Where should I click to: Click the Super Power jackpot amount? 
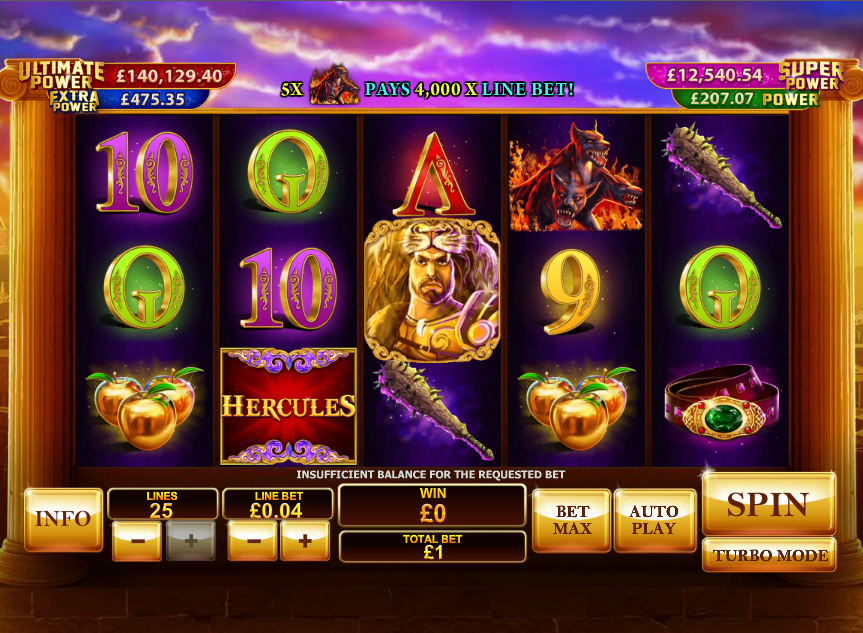pos(714,75)
